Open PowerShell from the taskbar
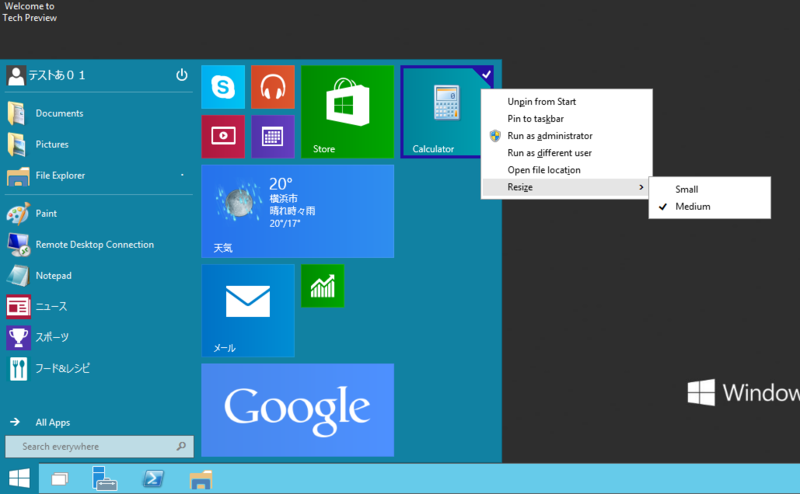This screenshot has height=494, width=800. click(153, 479)
